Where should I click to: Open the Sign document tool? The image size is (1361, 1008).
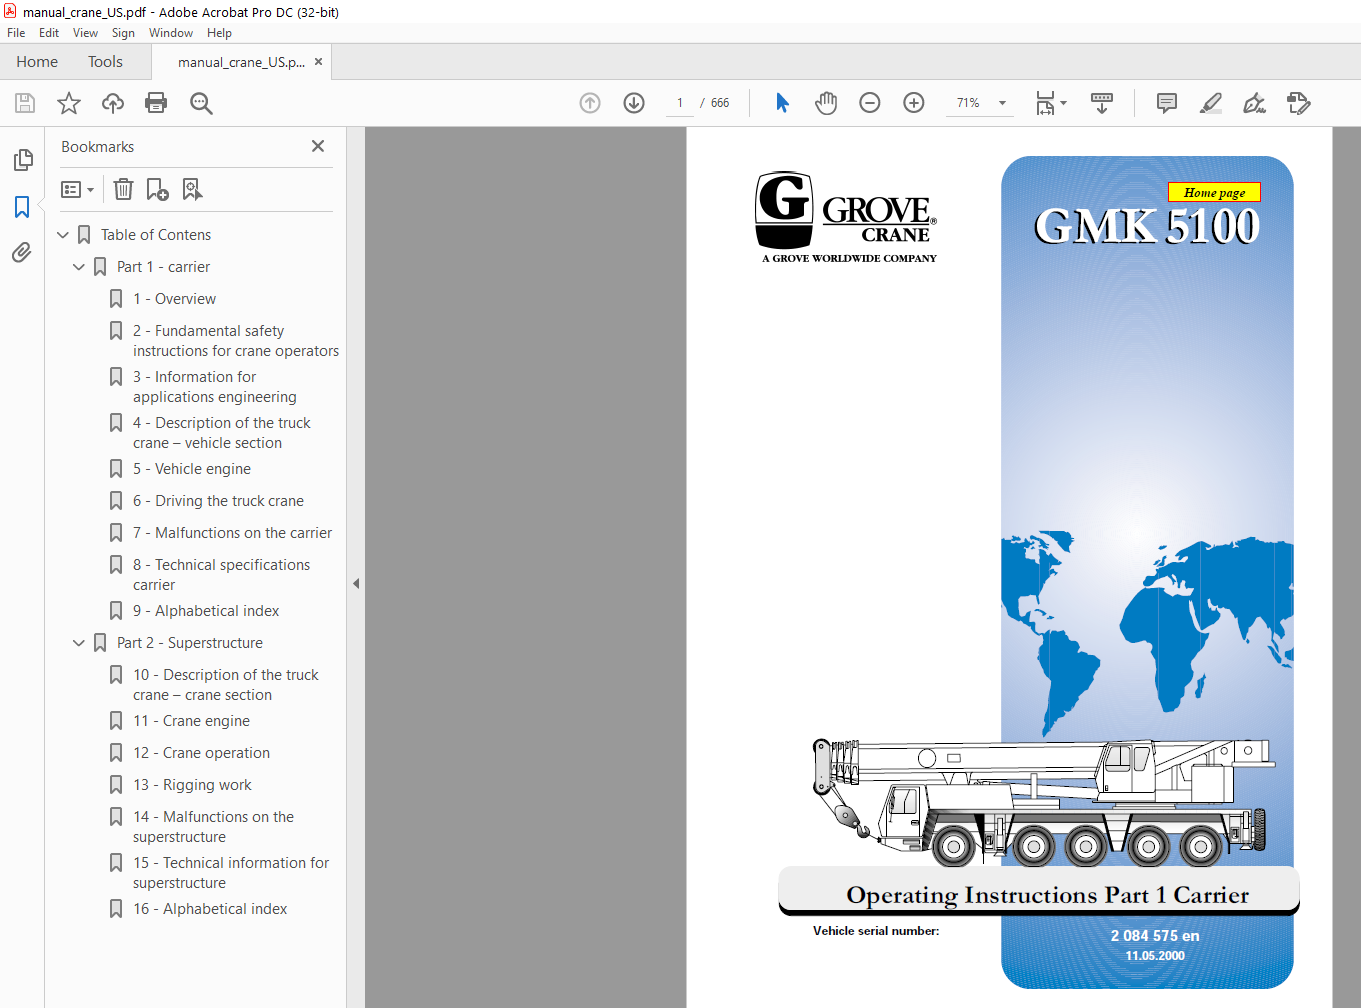pyautogui.click(x=1254, y=103)
